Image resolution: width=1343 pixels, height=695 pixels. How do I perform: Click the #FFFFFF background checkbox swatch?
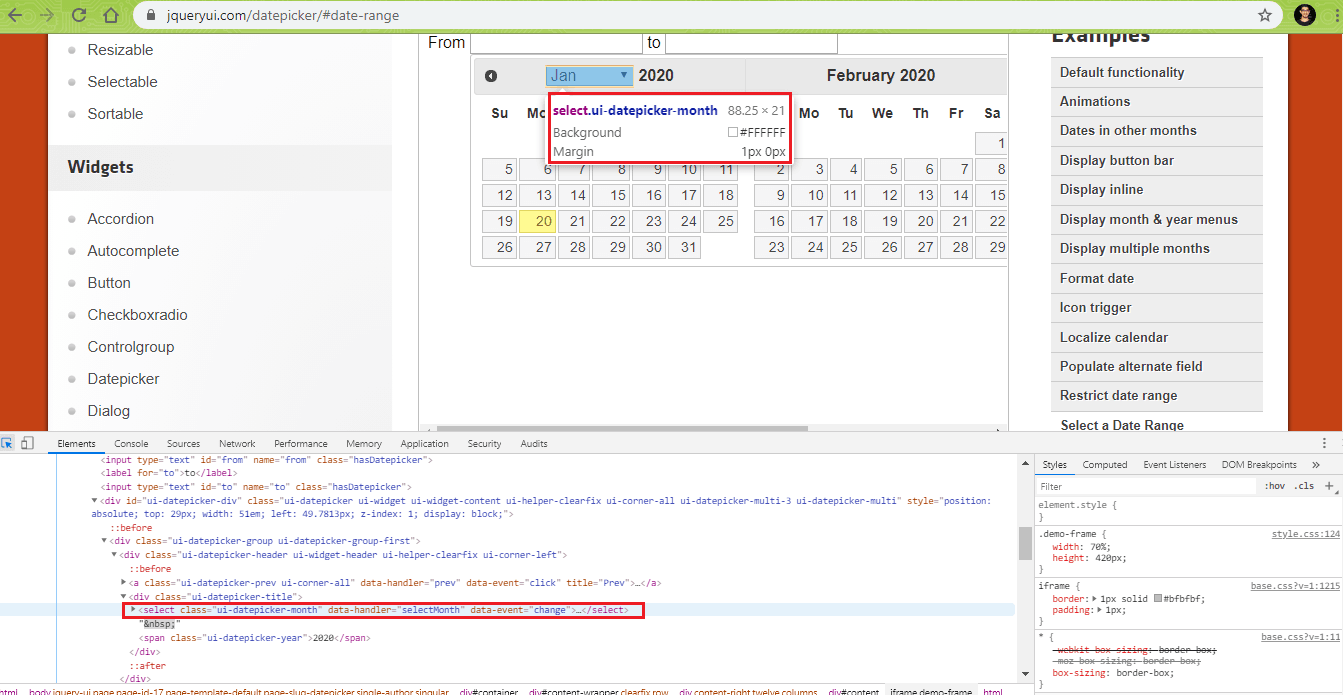pos(733,131)
